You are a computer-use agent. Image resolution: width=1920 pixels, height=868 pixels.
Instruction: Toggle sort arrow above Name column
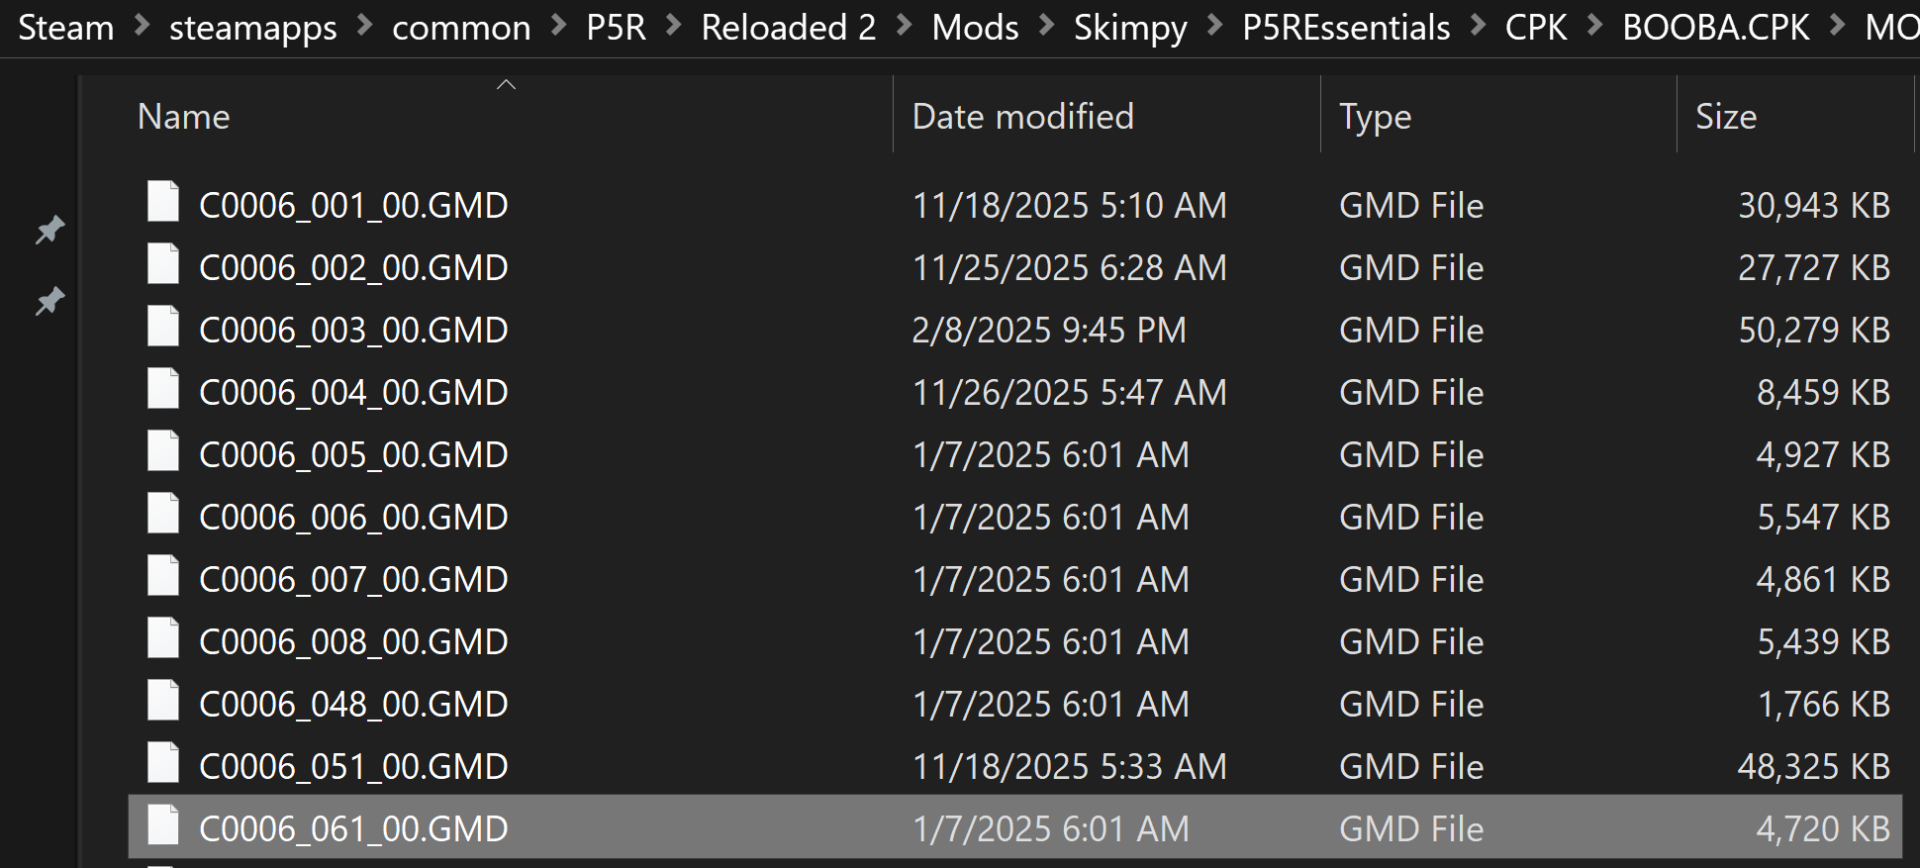pyautogui.click(x=506, y=85)
